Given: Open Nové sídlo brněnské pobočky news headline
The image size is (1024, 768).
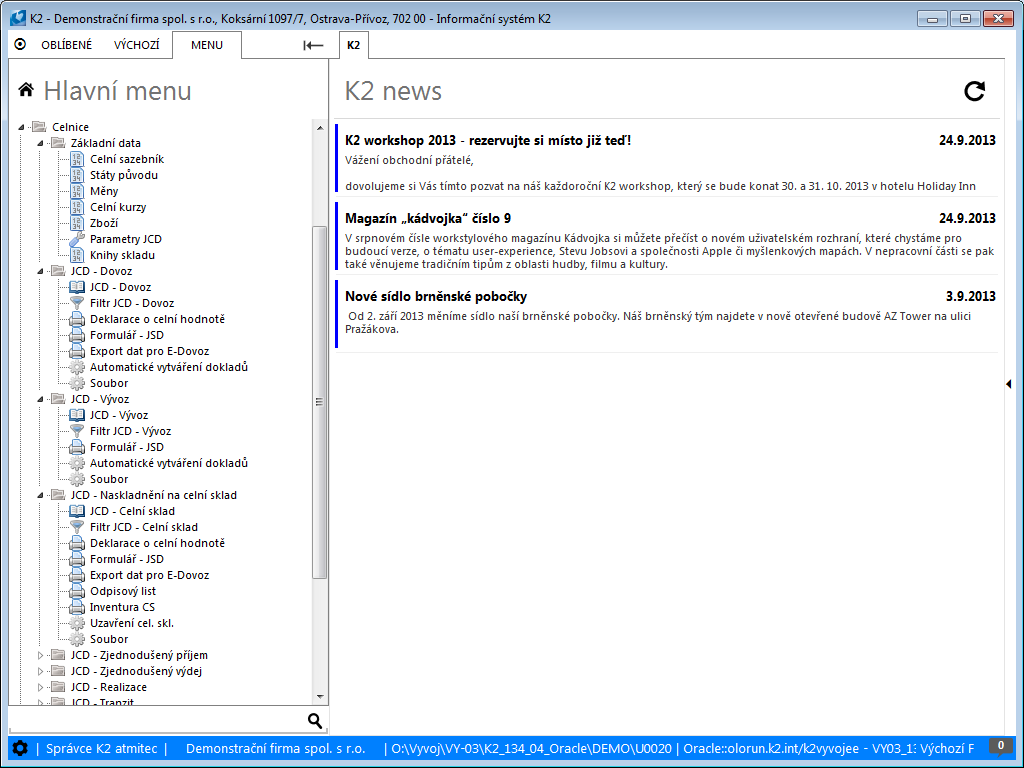Looking at the screenshot, I should [436, 296].
